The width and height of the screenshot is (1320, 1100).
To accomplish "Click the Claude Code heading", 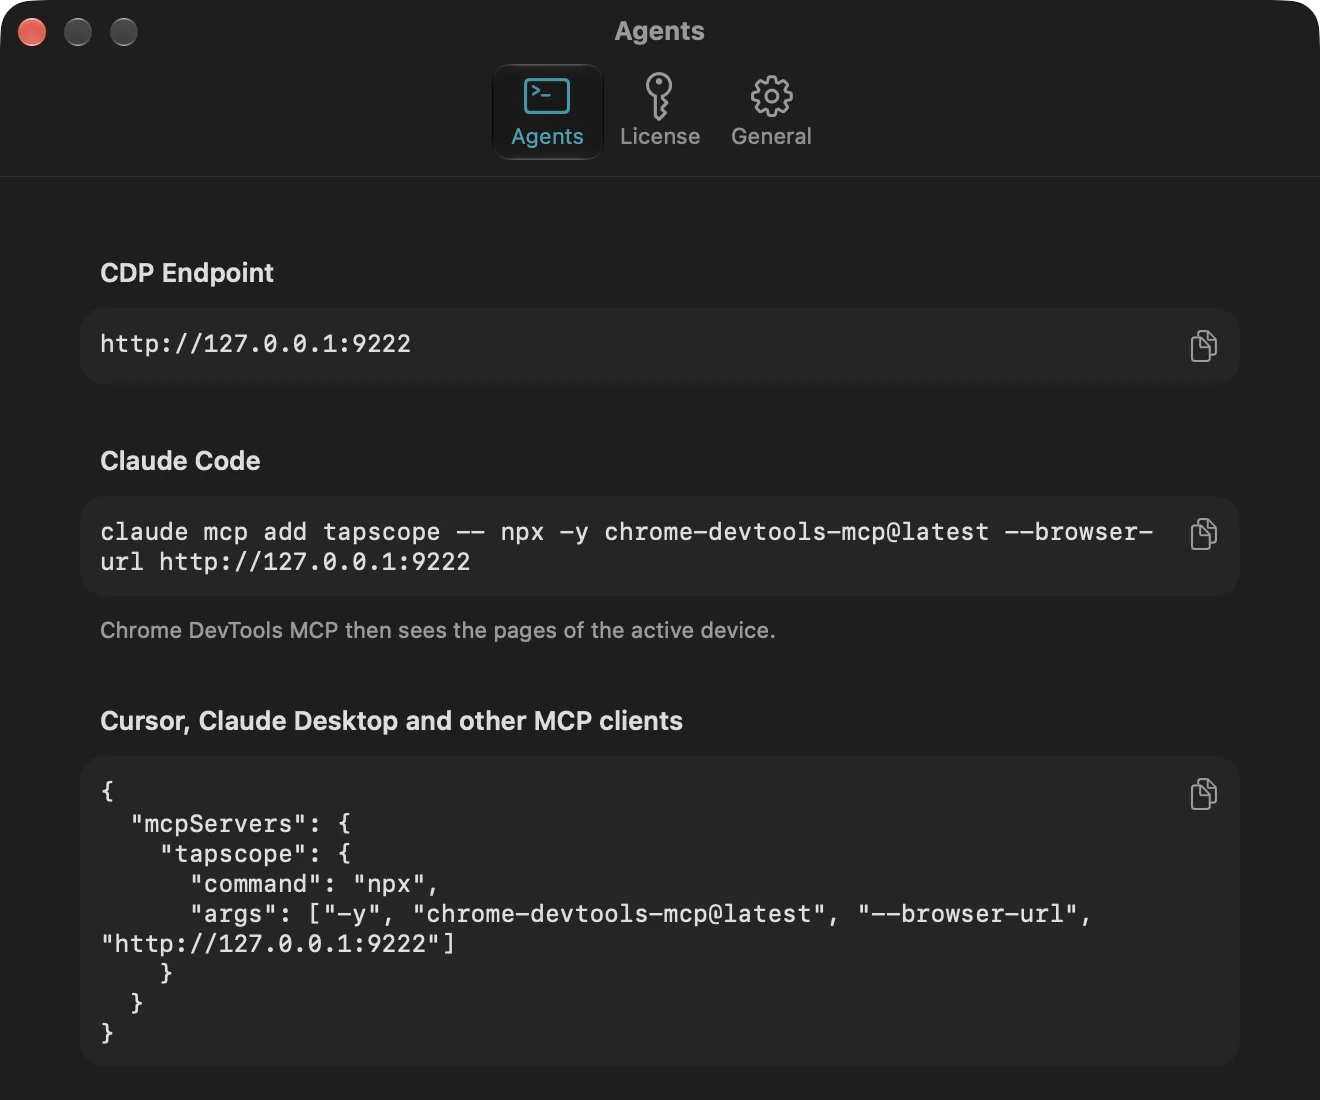I will click(x=180, y=461).
